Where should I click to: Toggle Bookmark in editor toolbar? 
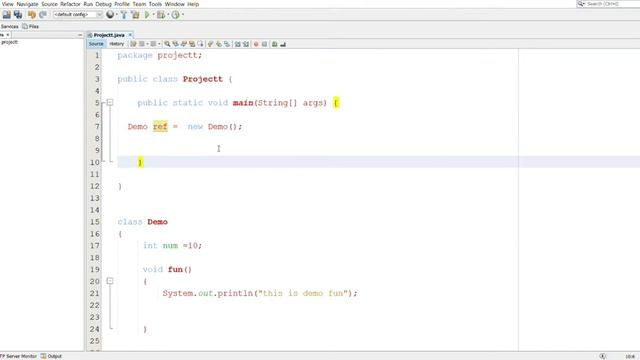[x=227, y=44]
